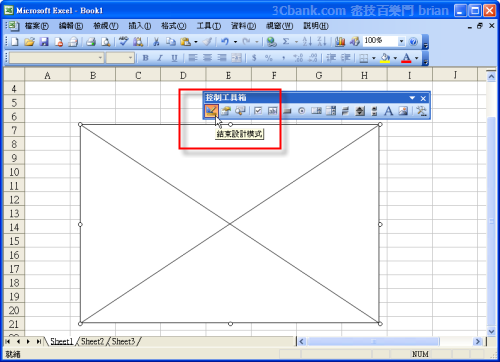This screenshot has height=362, width=500.
Task: Click the View Code toolbox icon
Action: pos(240,111)
